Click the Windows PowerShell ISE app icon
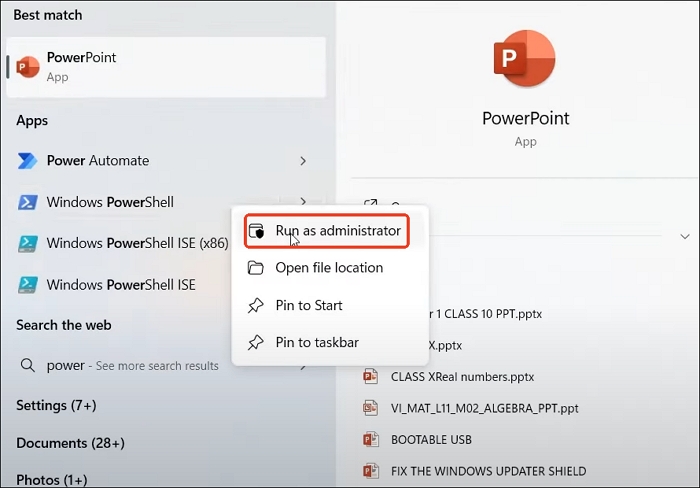Viewport: 700px width, 488px height. tap(28, 285)
